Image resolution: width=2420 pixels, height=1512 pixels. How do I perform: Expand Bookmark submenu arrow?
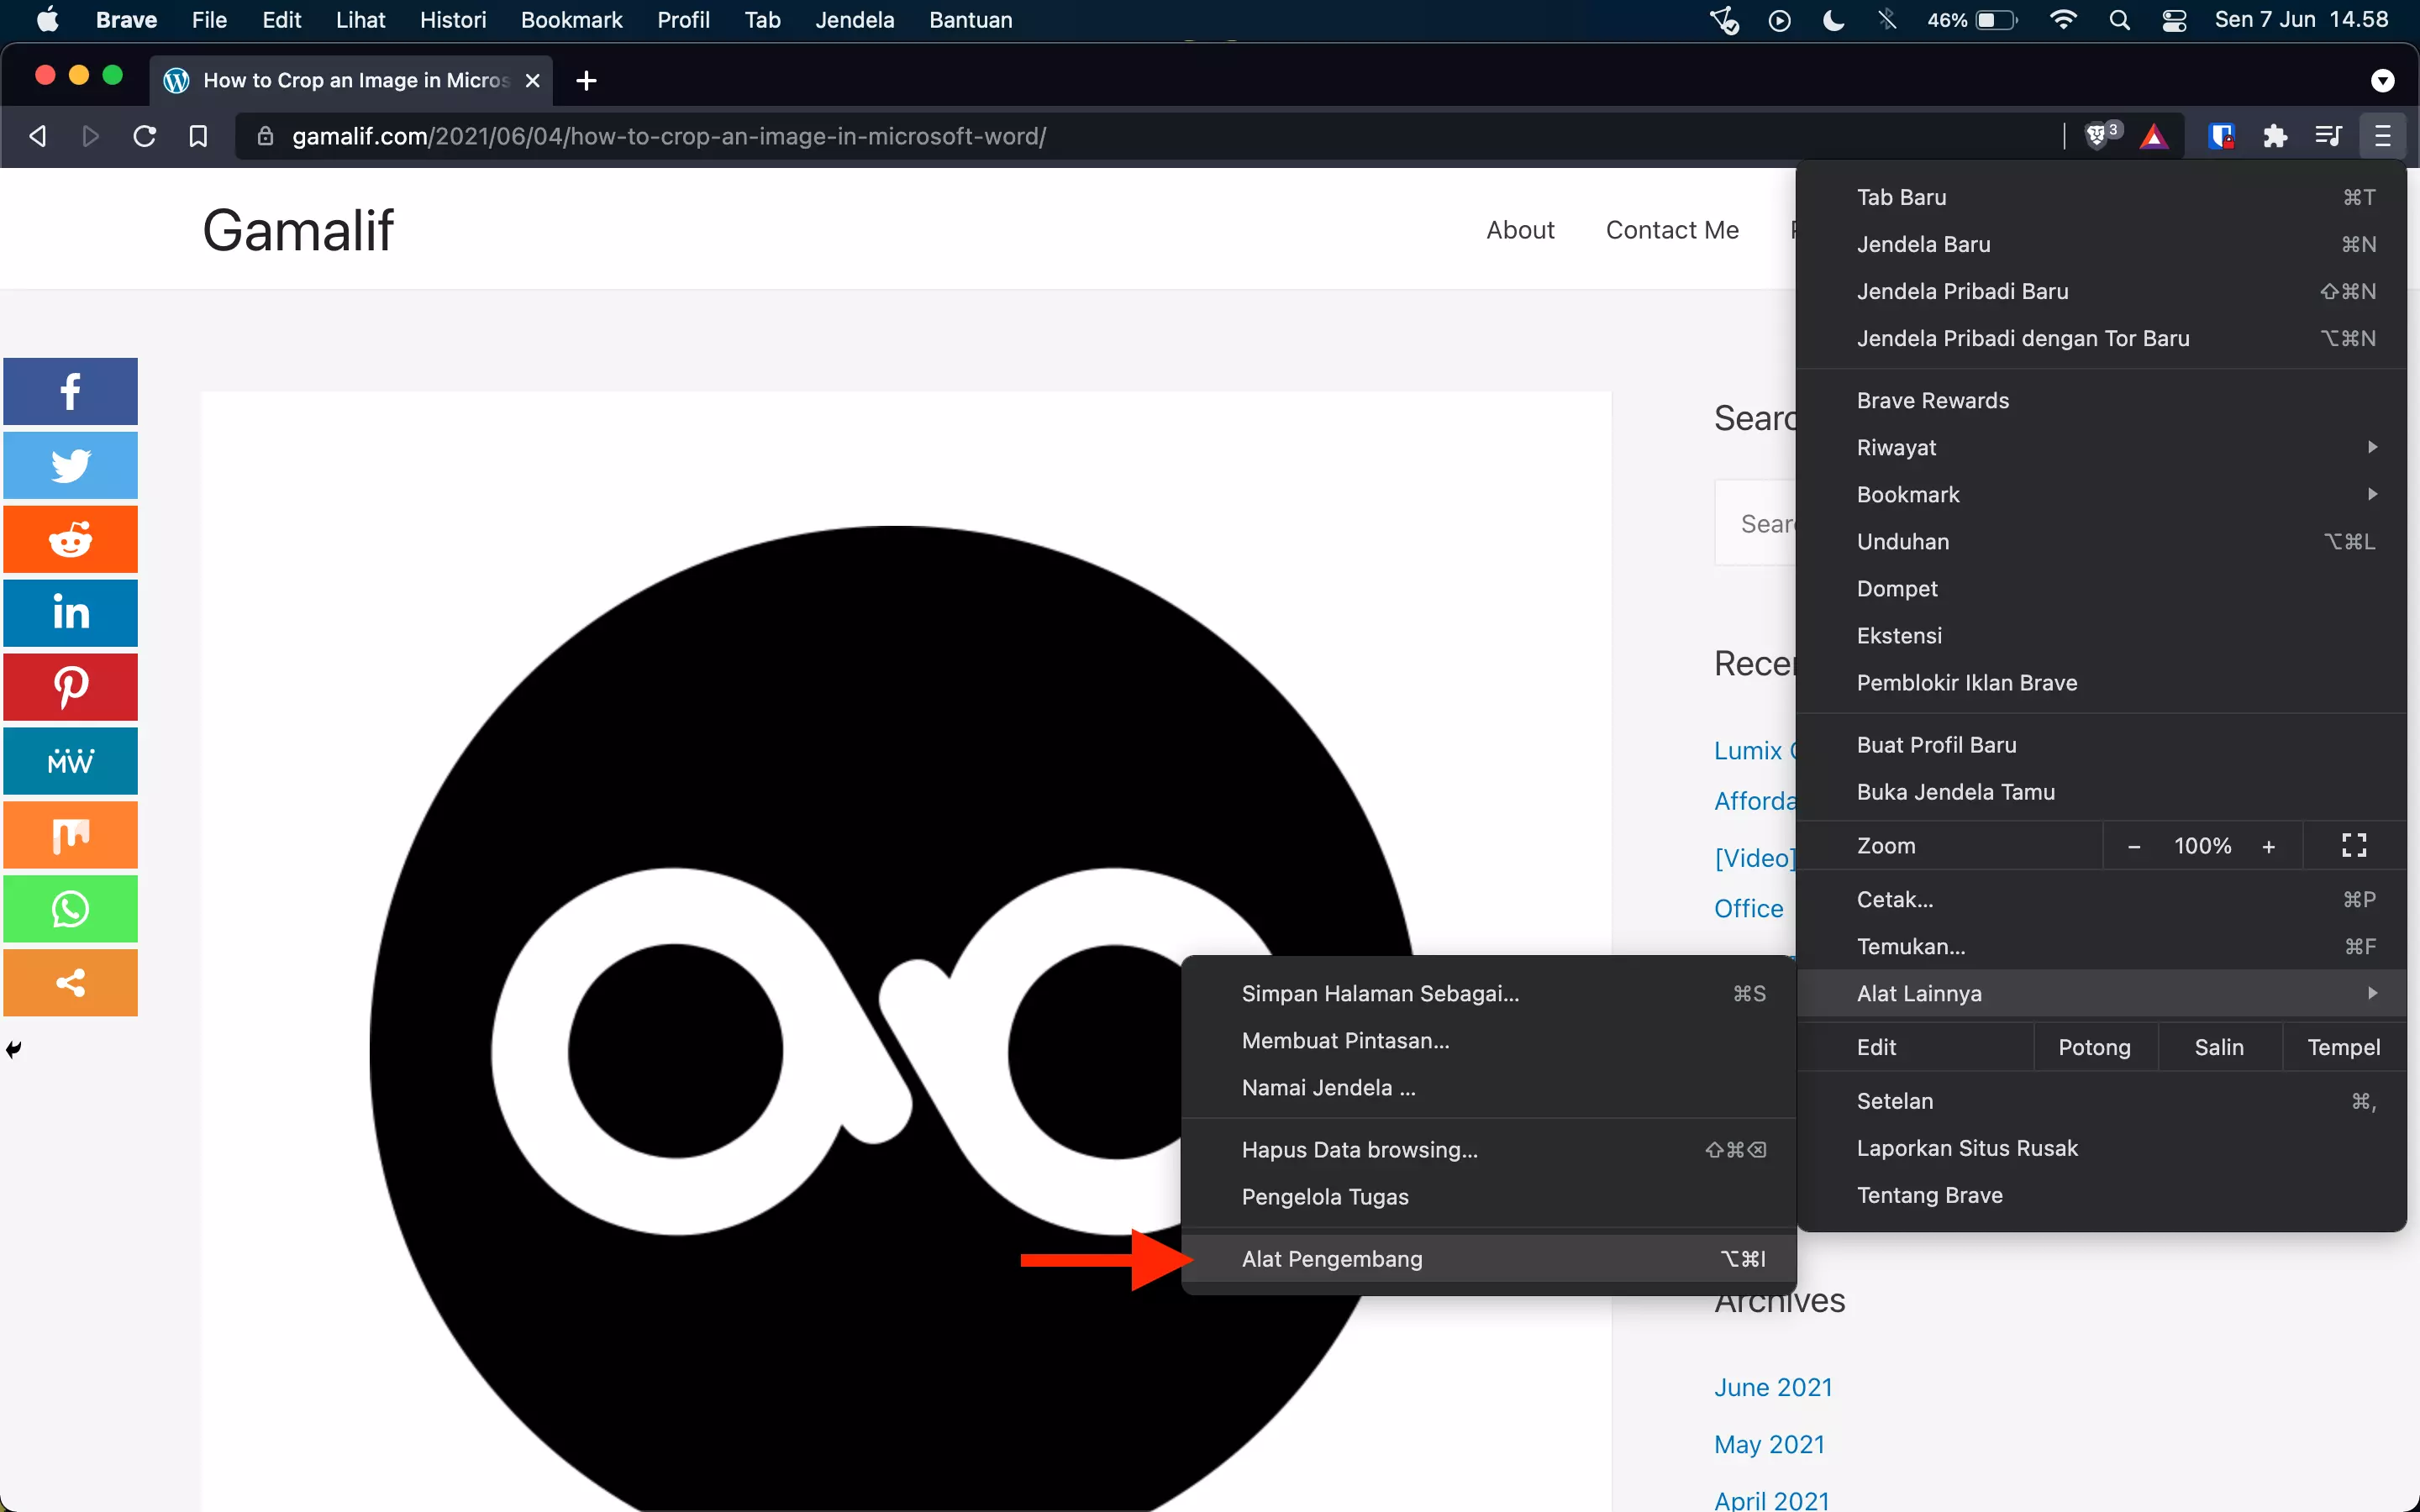pyautogui.click(x=2373, y=493)
